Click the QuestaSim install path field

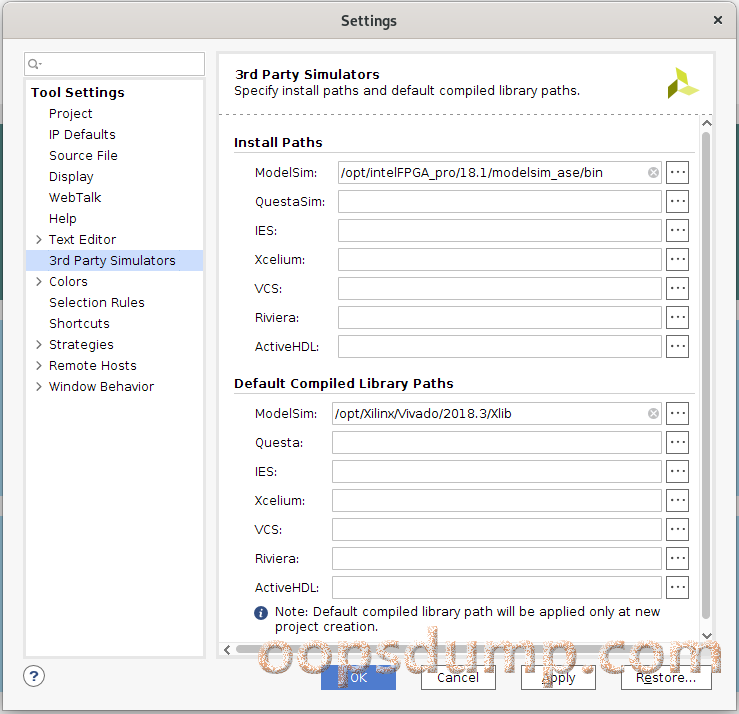pos(500,201)
